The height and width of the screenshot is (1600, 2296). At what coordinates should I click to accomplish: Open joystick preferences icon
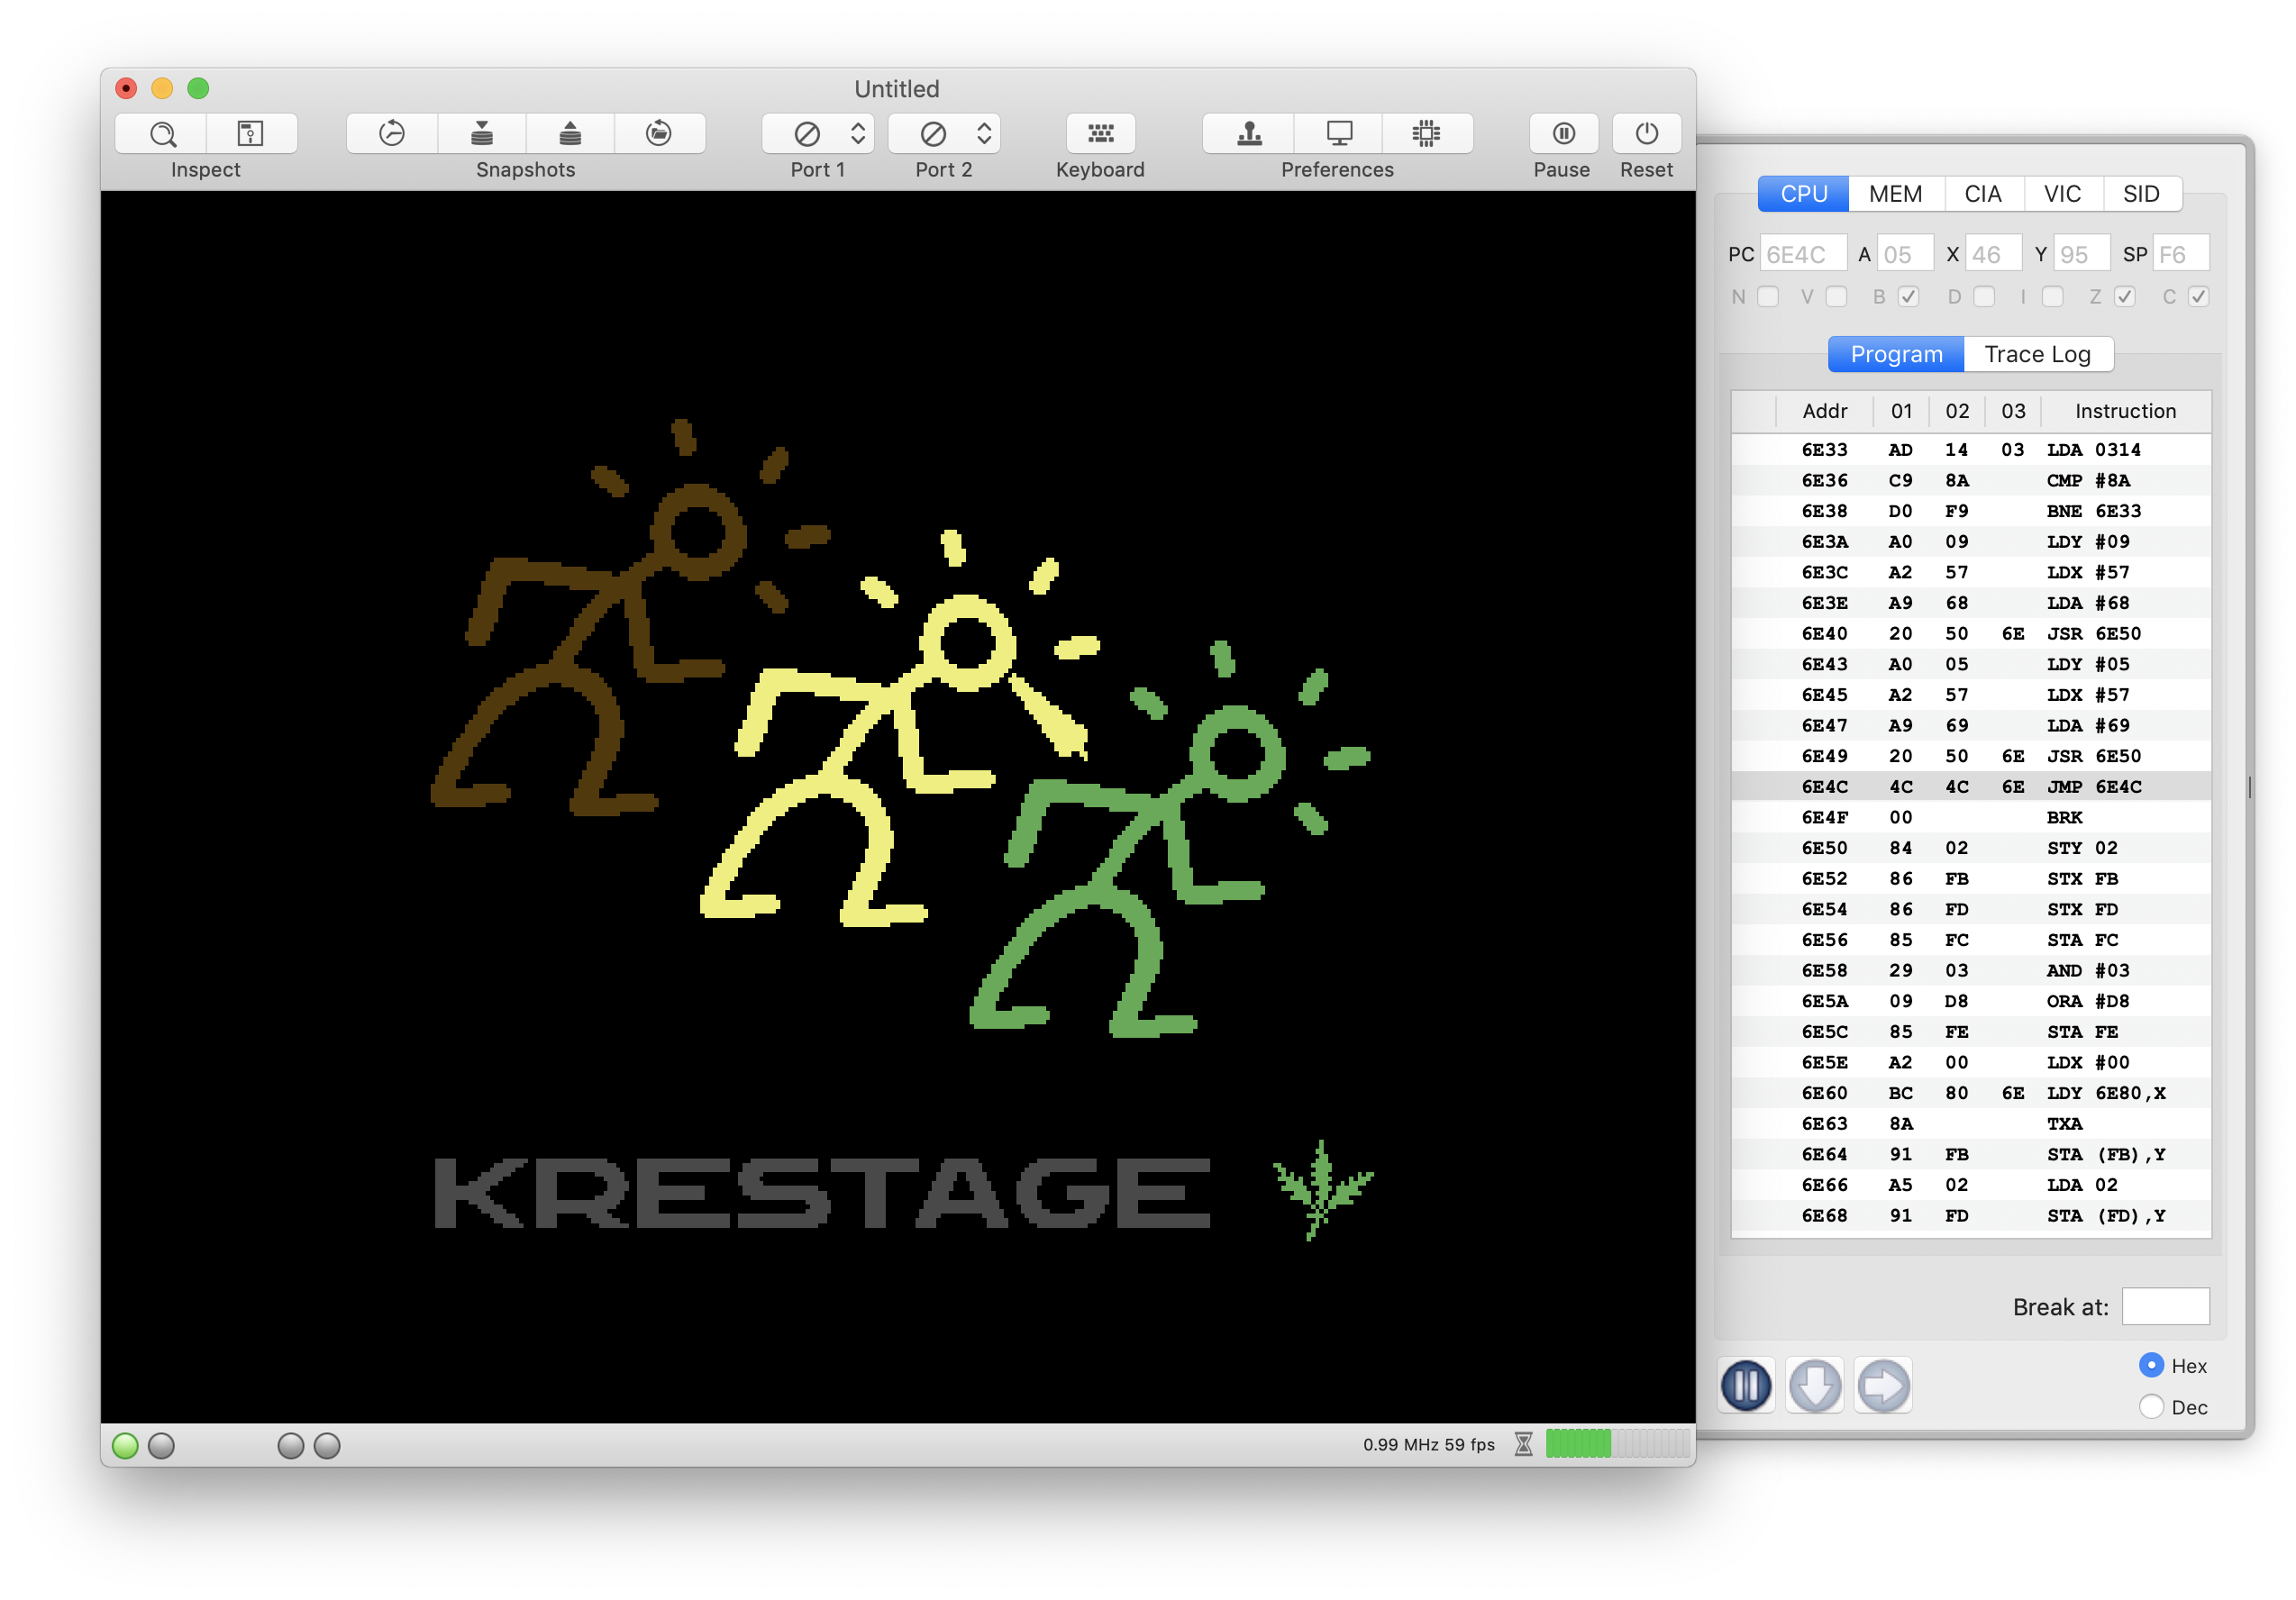point(1249,133)
